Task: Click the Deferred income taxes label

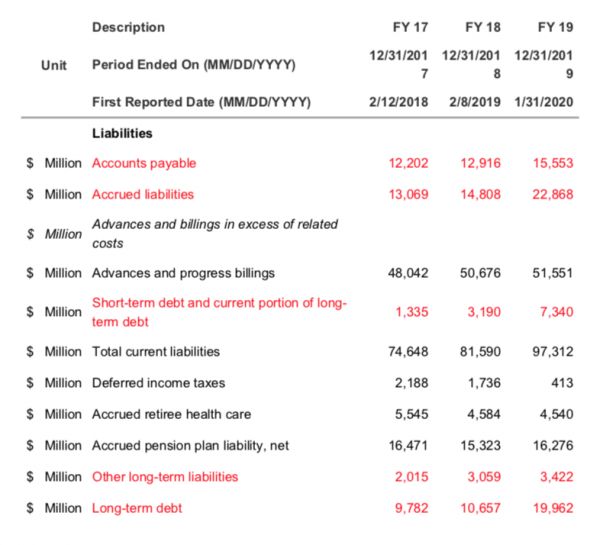Action: pyautogui.click(x=158, y=382)
